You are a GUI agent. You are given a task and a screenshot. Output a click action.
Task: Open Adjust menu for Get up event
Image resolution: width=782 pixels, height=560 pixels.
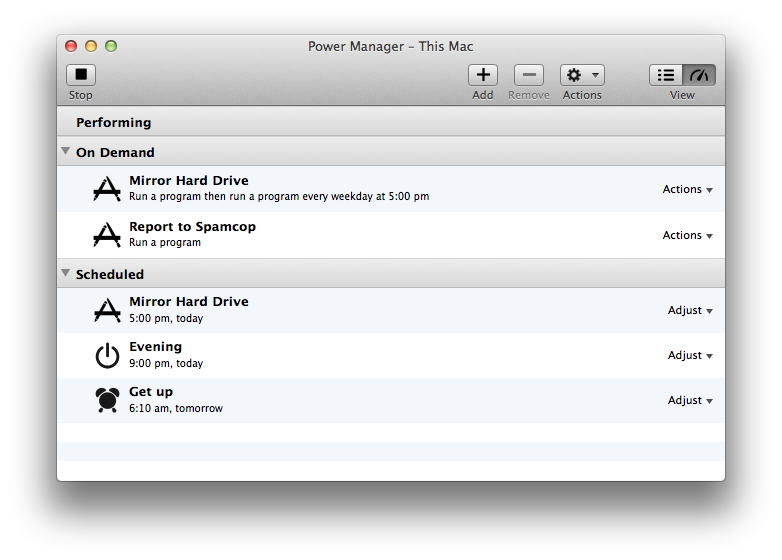click(x=690, y=400)
